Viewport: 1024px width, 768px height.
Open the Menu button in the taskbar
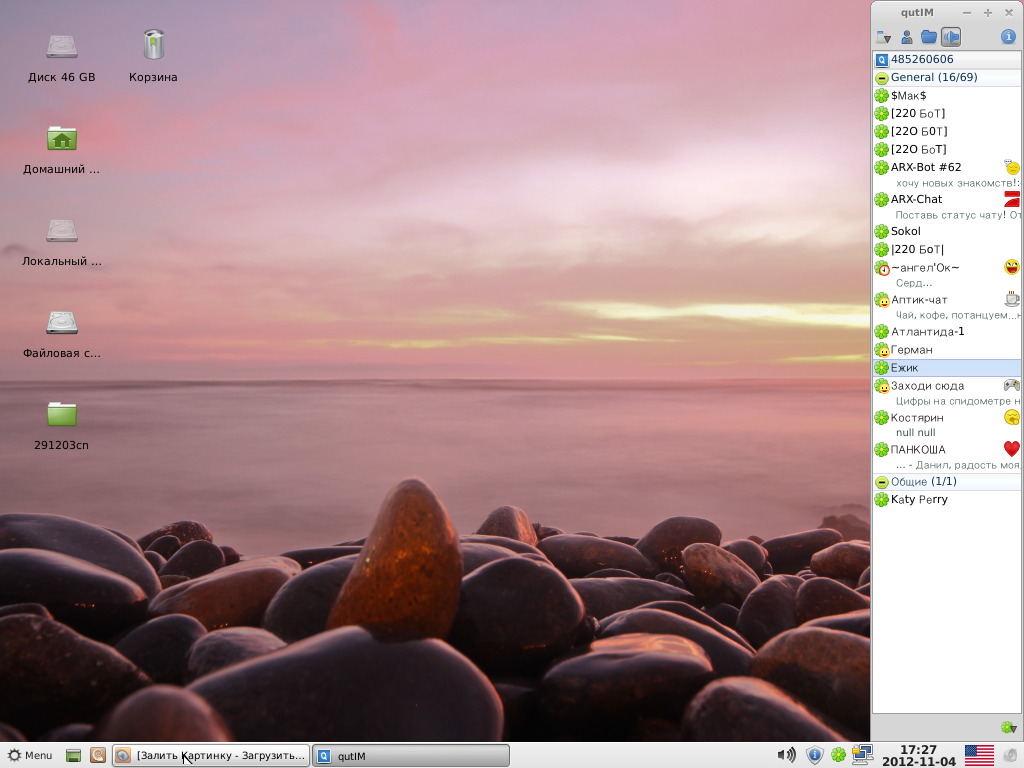[30, 756]
